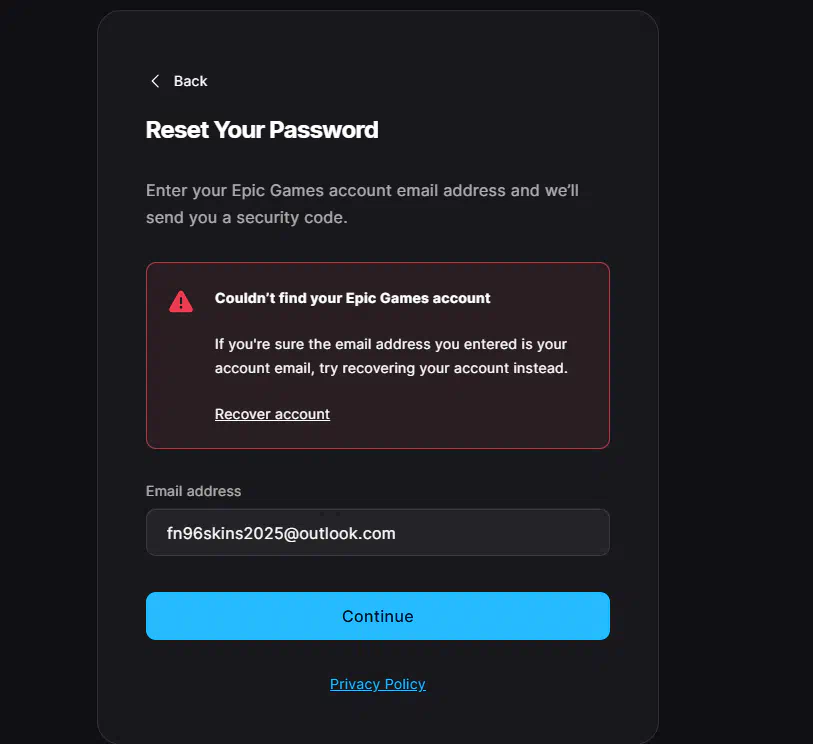Click the security code instruction paragraph

(x=362, y=204)
